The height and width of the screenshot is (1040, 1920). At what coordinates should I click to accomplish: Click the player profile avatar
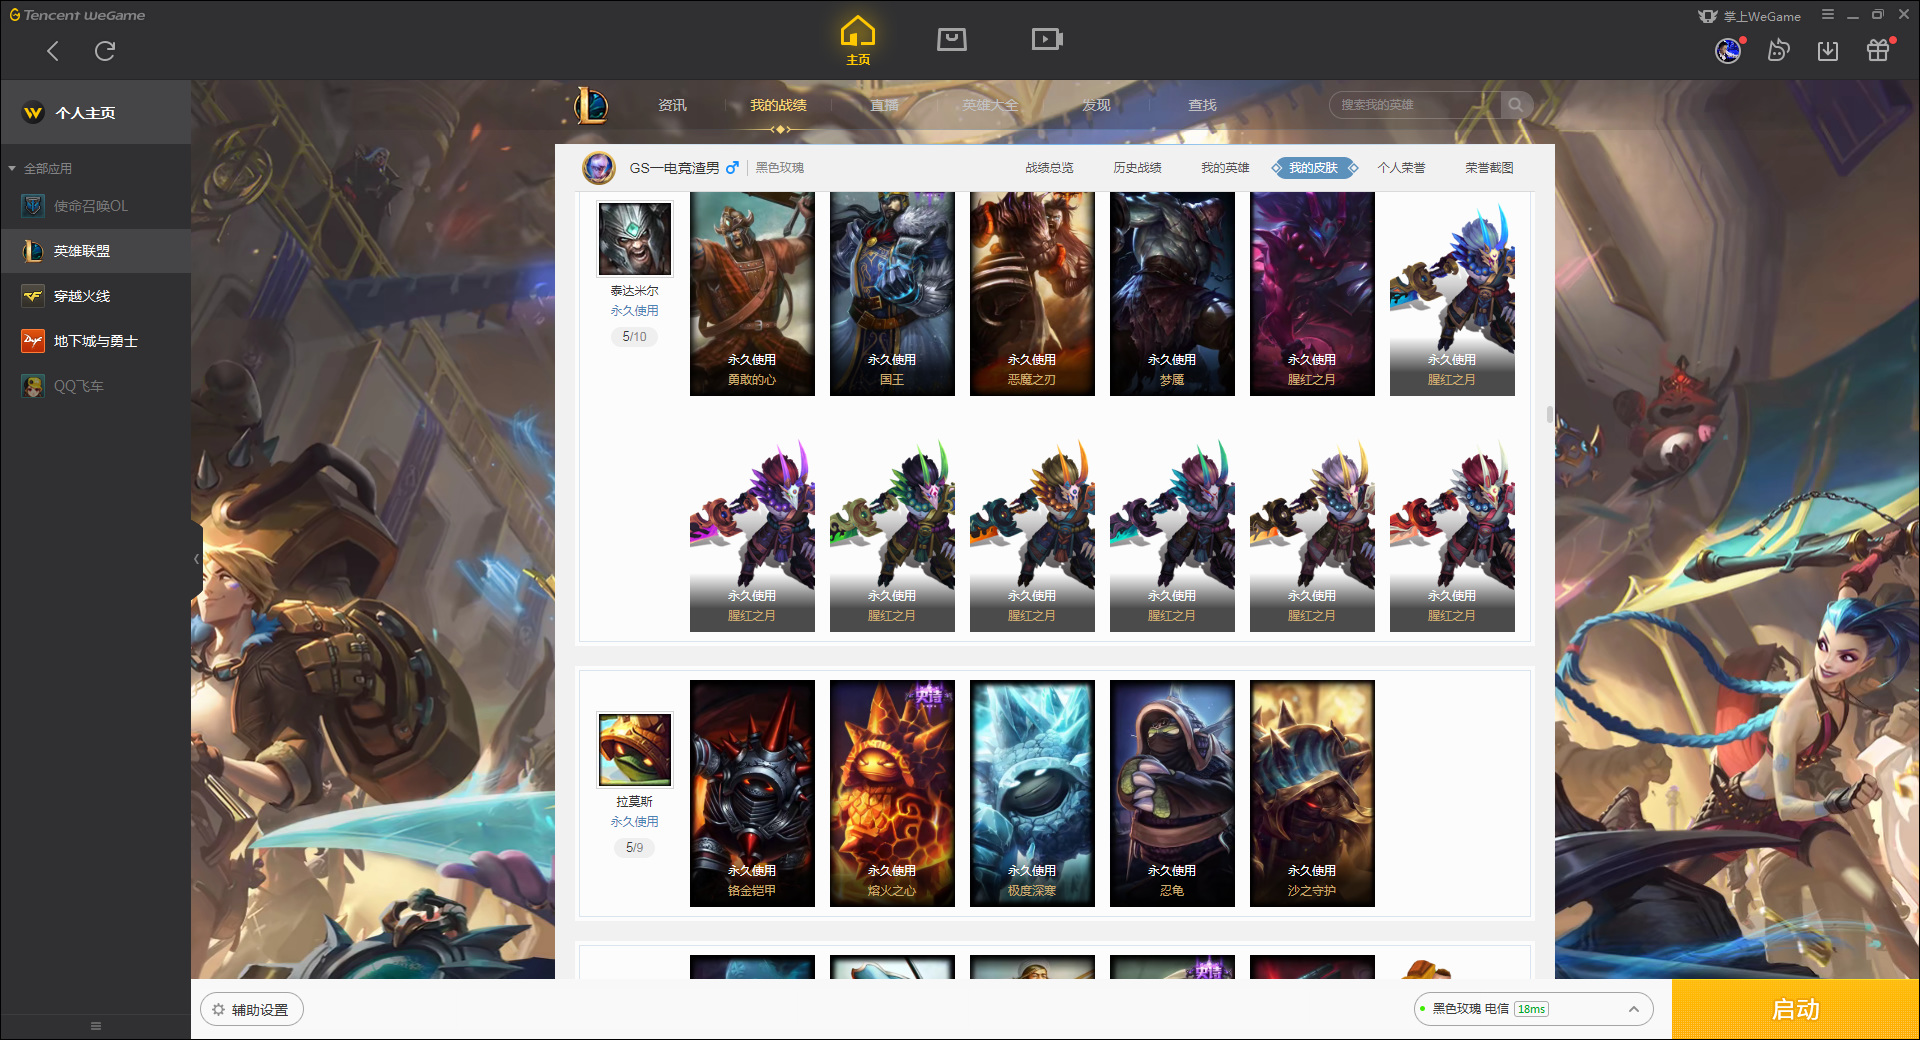tap(599, 168)
